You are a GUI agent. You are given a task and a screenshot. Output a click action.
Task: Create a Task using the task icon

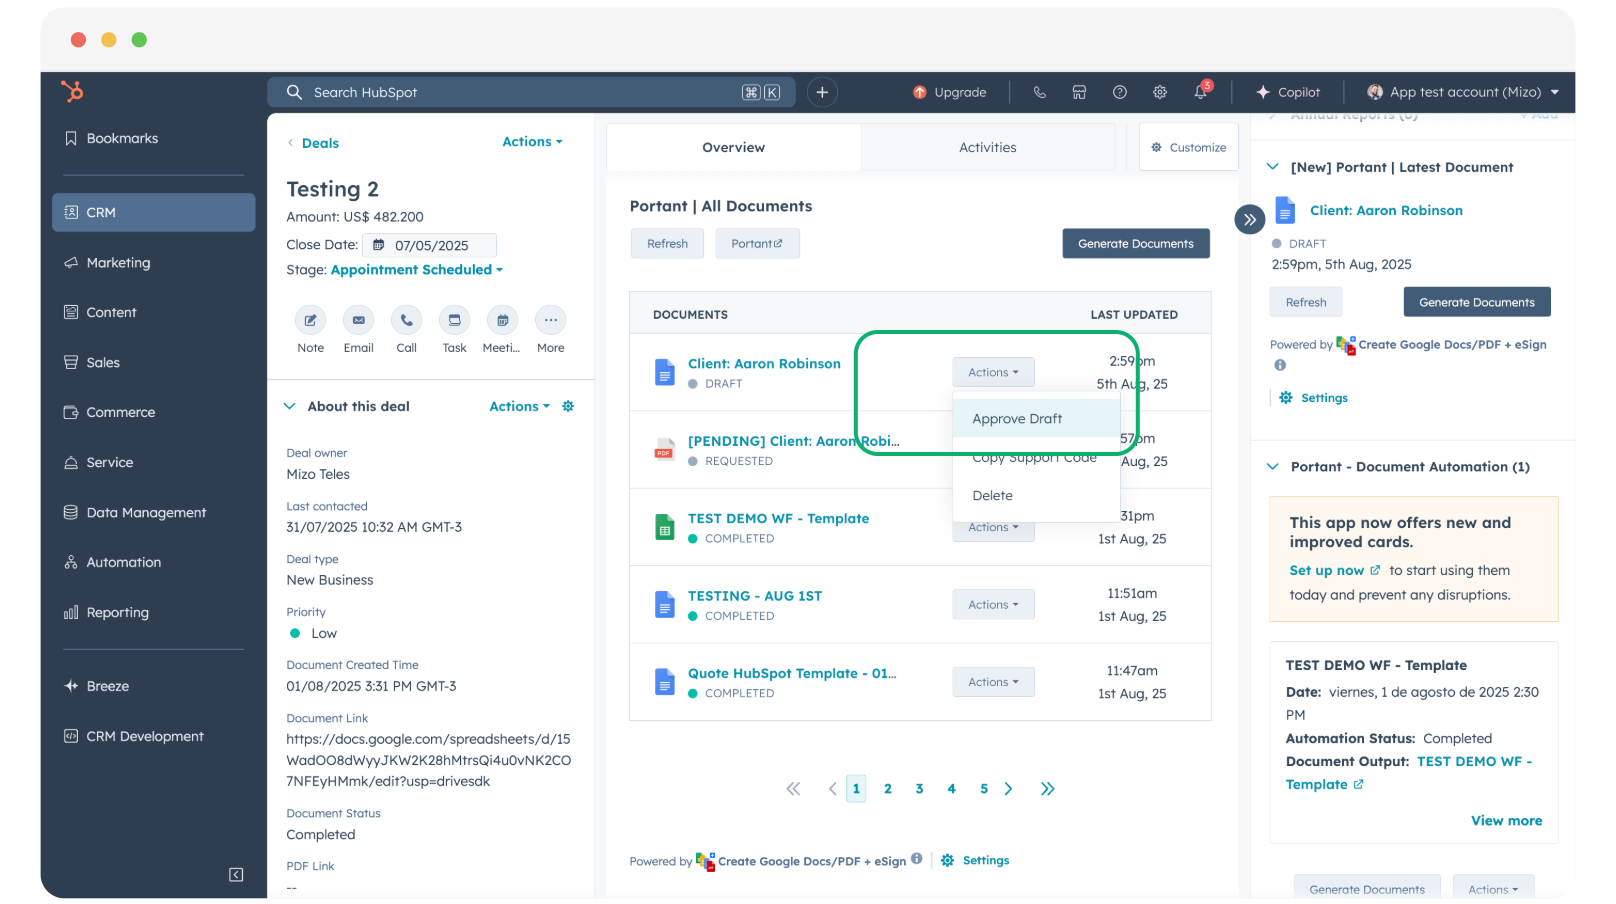coord(454,321)
